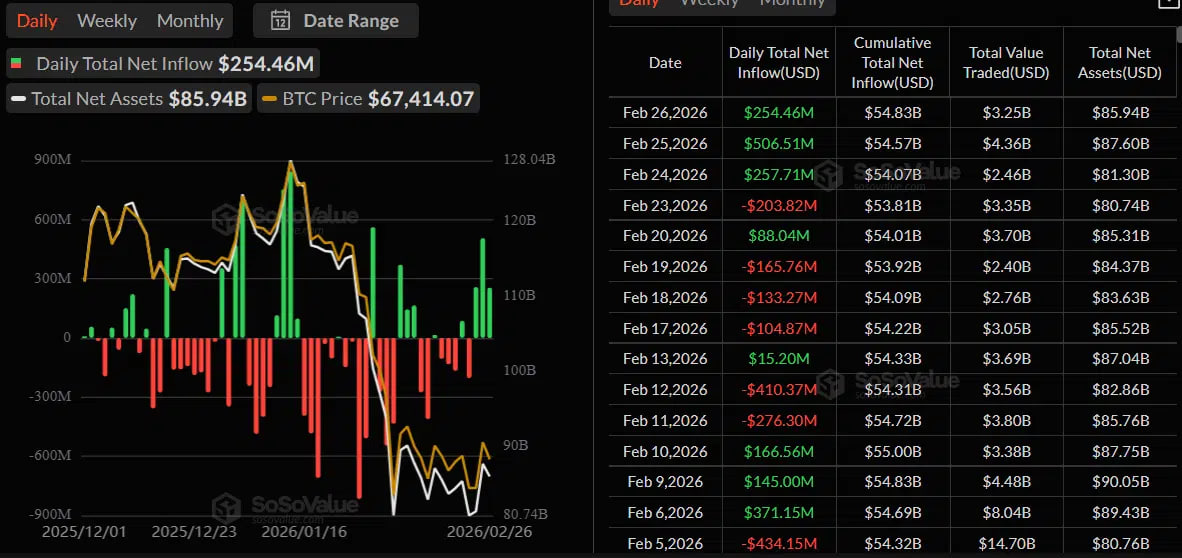Click the green-red inflow legend swatch

[x=16, y=64]
